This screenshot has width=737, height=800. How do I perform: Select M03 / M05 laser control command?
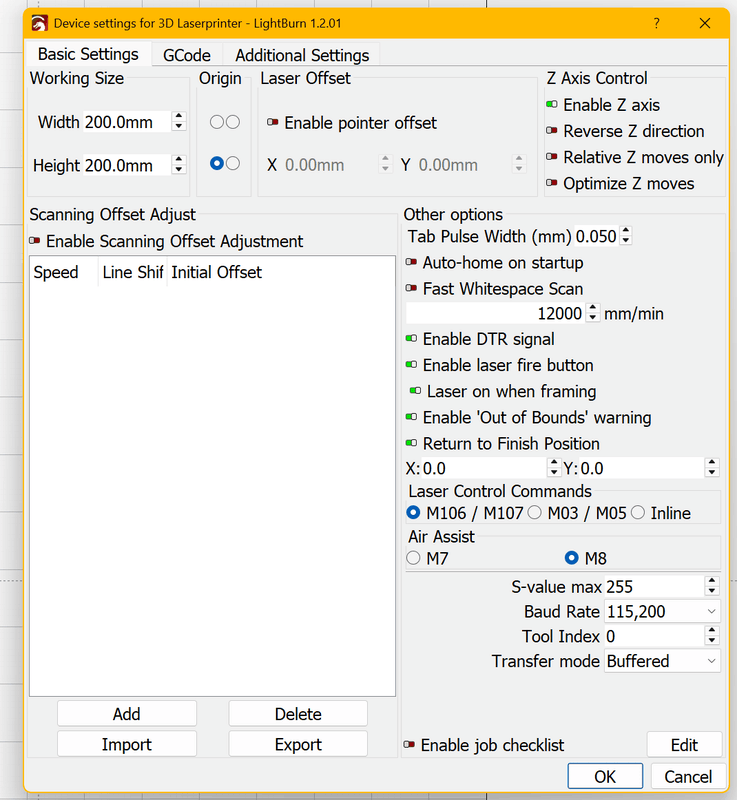click(535, 513)
